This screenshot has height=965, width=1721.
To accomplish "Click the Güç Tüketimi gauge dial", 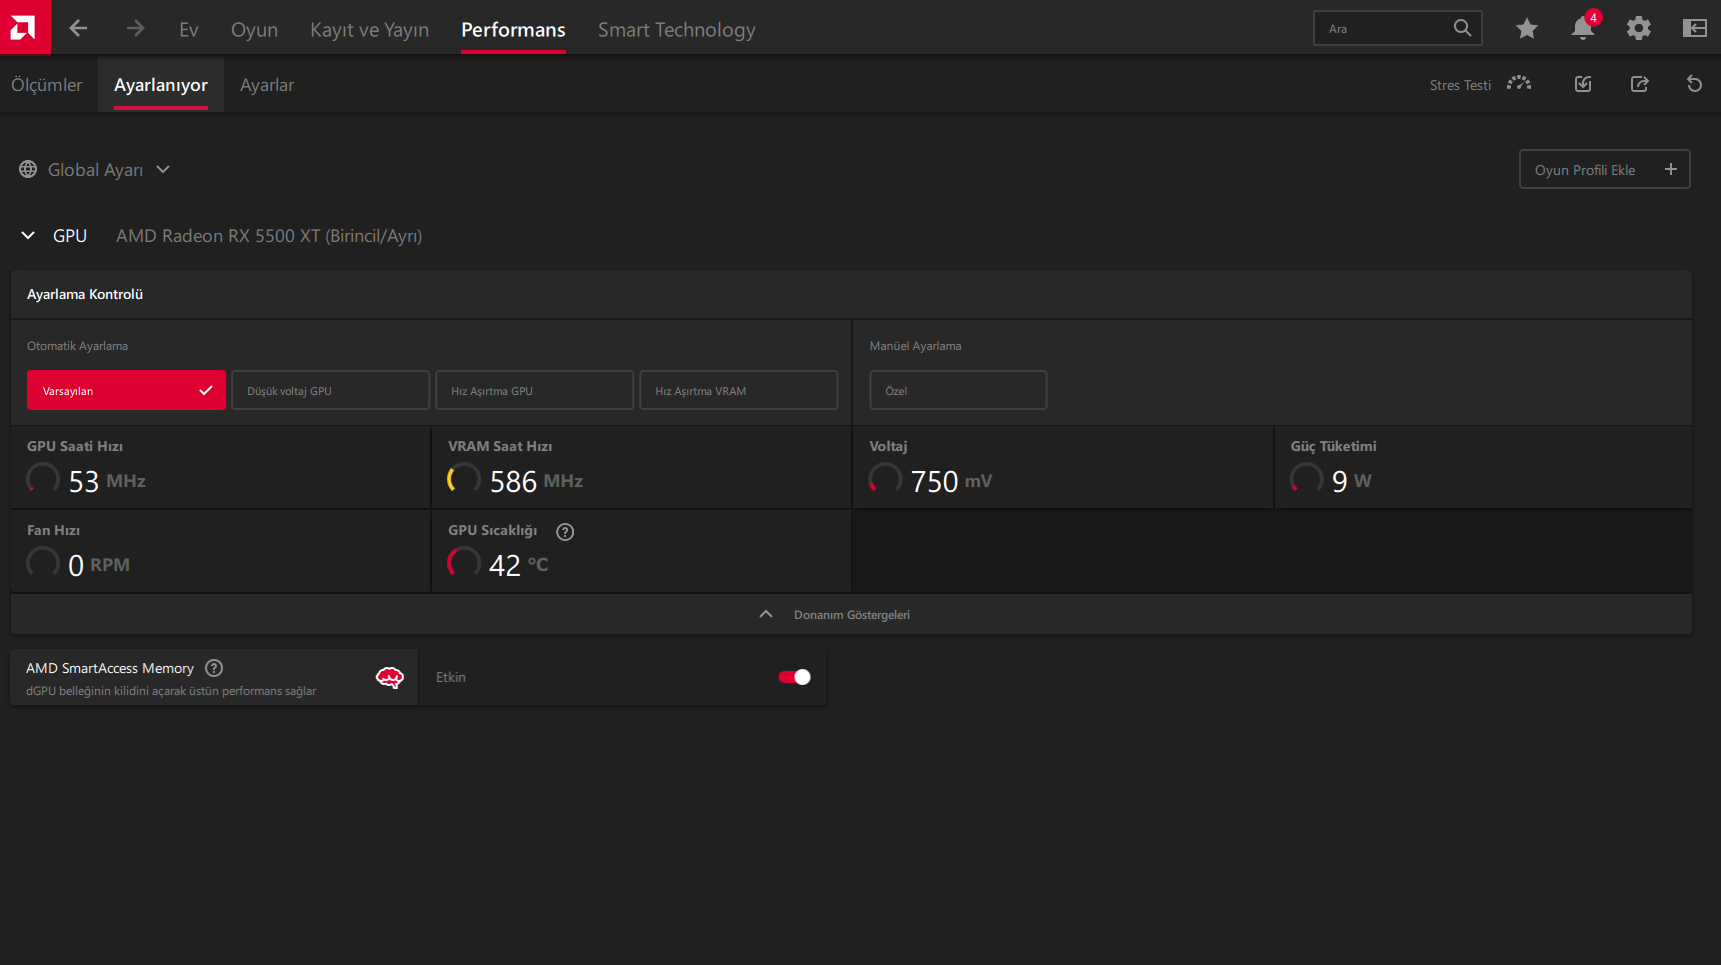I will click(1306, 479).
